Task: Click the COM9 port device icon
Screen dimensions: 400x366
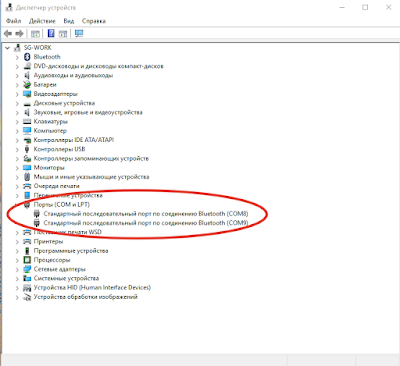Action: [x=37, y=223]
